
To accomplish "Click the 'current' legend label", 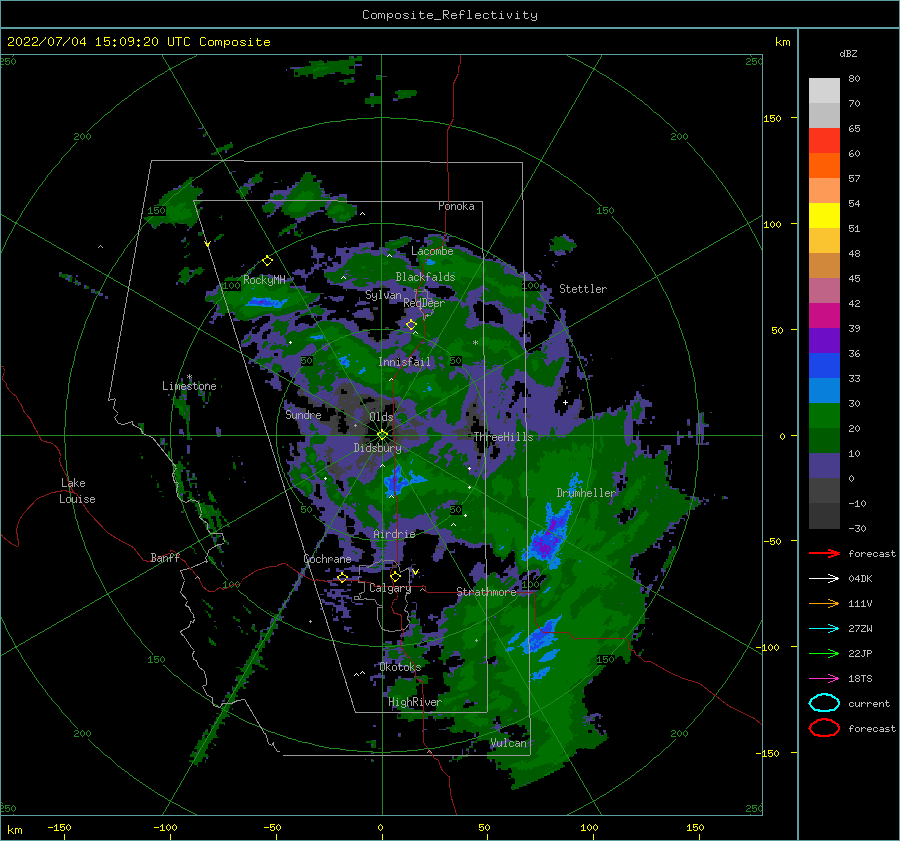I will (869, 703).
